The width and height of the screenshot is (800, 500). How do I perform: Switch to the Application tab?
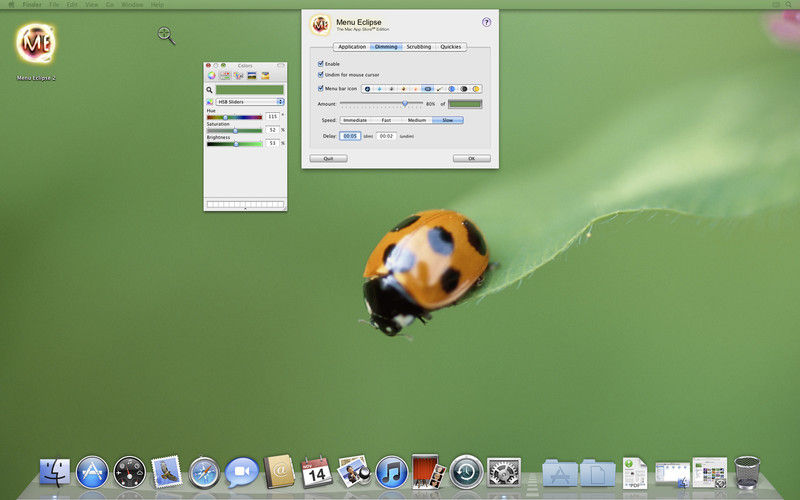[352, 46]
